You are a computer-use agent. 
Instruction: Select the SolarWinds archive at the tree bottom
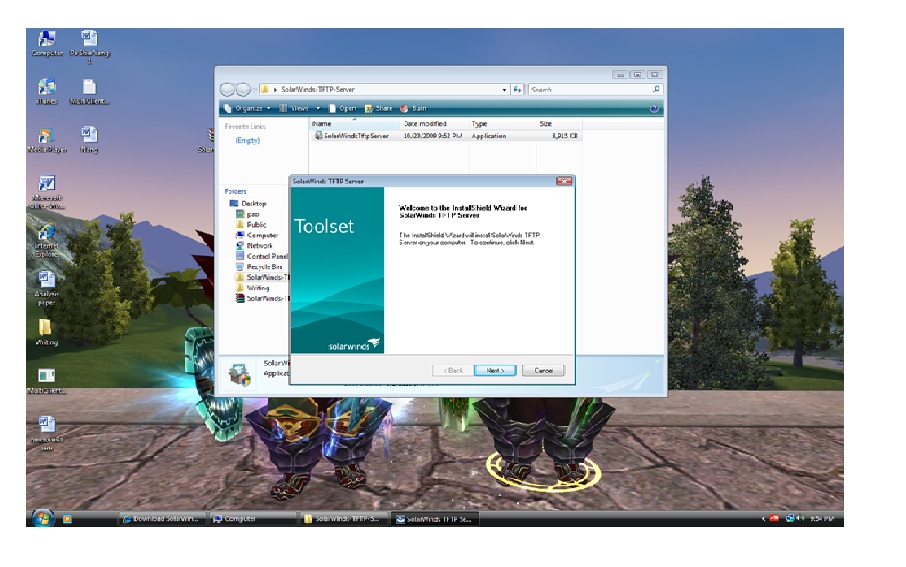pyautogui.click(x=262, y=298)
